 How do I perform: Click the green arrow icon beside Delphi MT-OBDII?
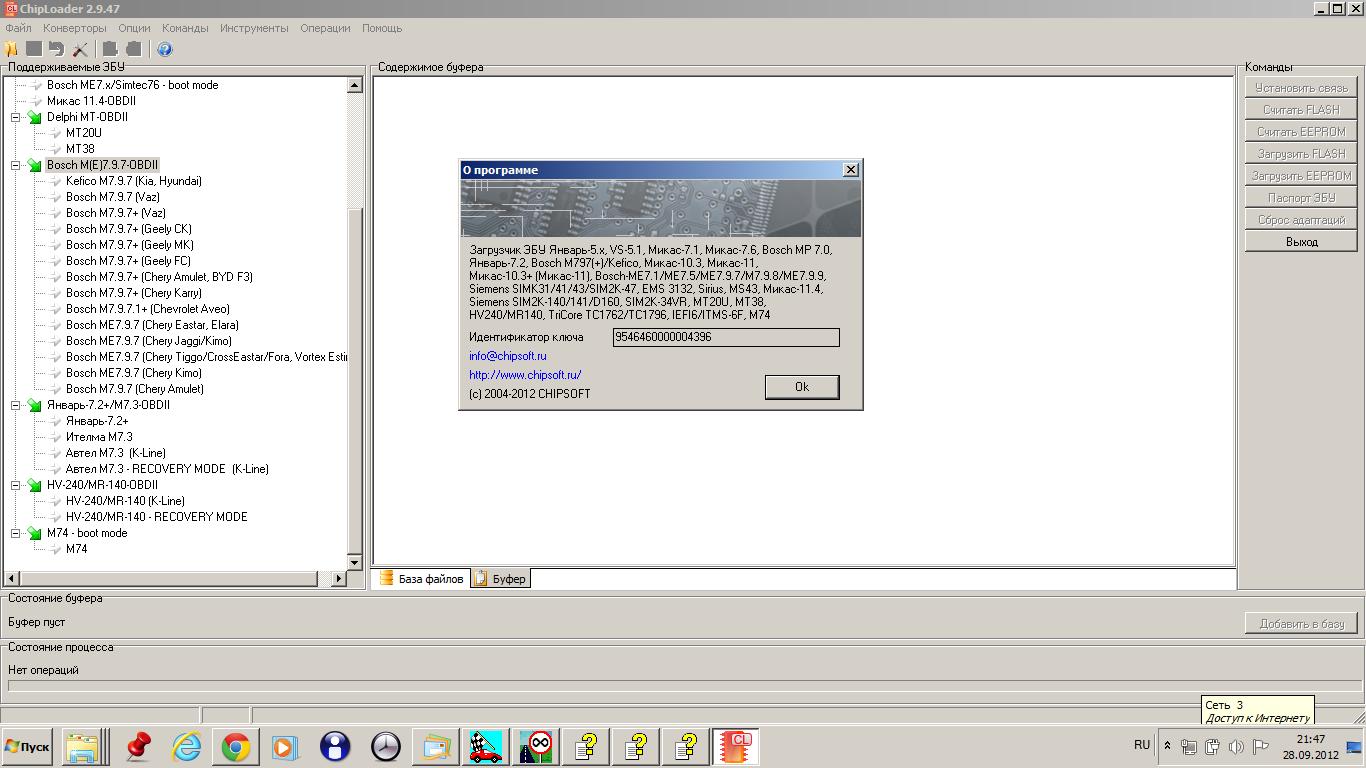click(35, 117)
